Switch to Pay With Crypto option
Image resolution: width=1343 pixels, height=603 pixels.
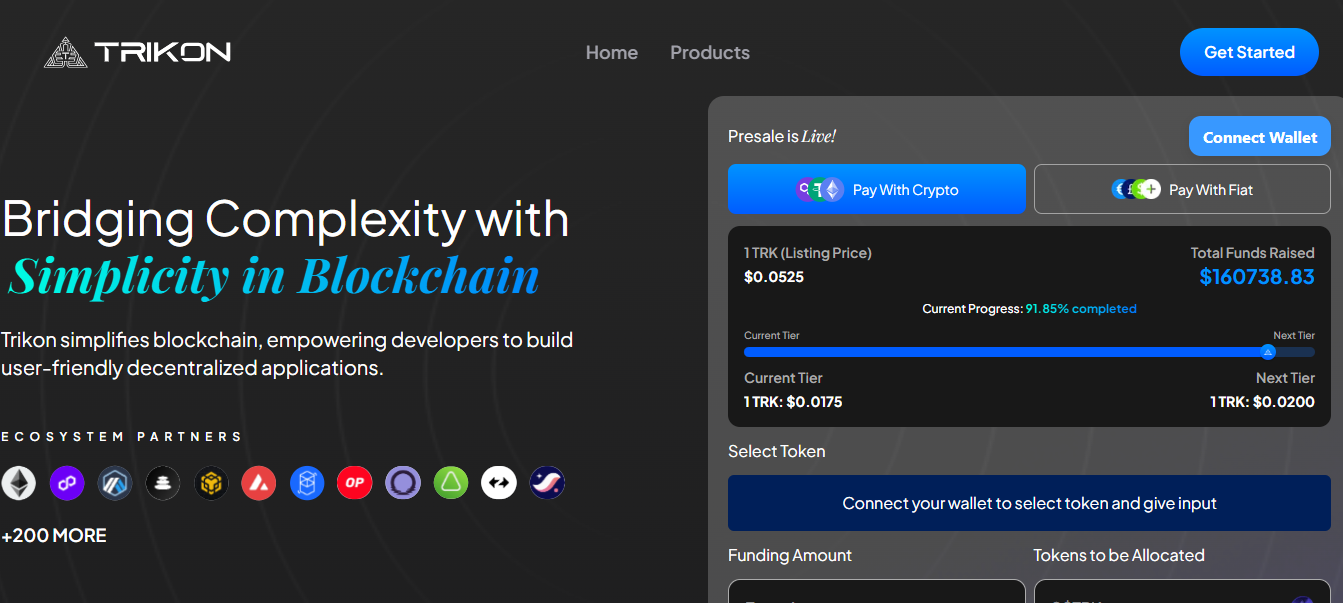(x=876, y=189)
